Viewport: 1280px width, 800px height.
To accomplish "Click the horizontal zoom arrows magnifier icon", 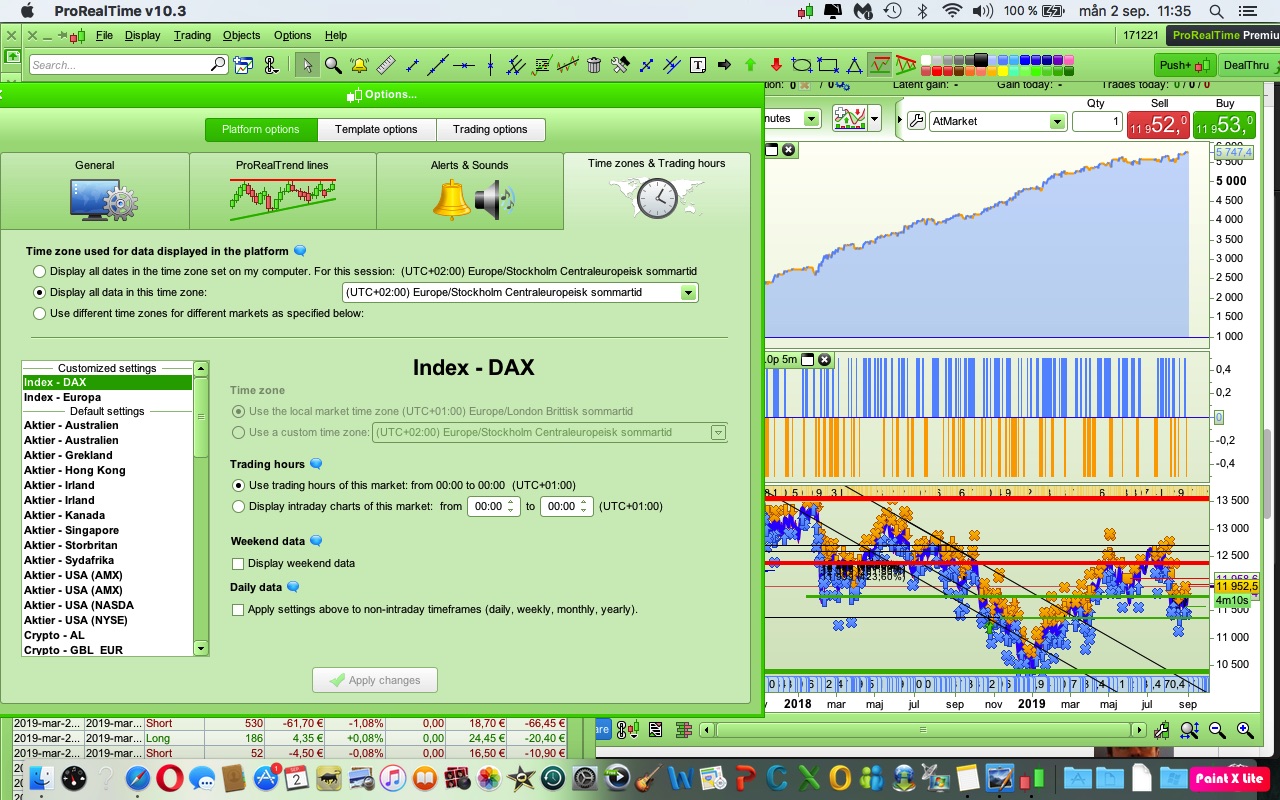I will pos(1190,730).
